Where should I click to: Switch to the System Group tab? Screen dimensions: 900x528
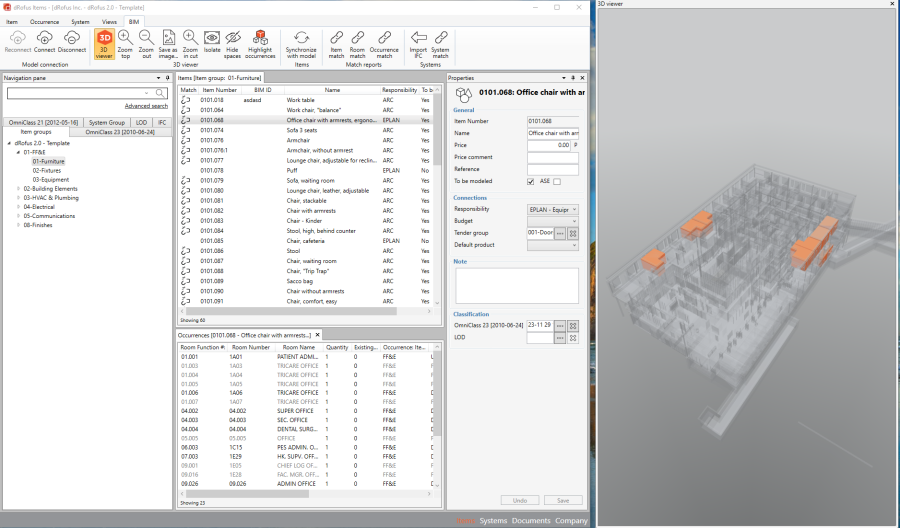[x=107, y=122]
